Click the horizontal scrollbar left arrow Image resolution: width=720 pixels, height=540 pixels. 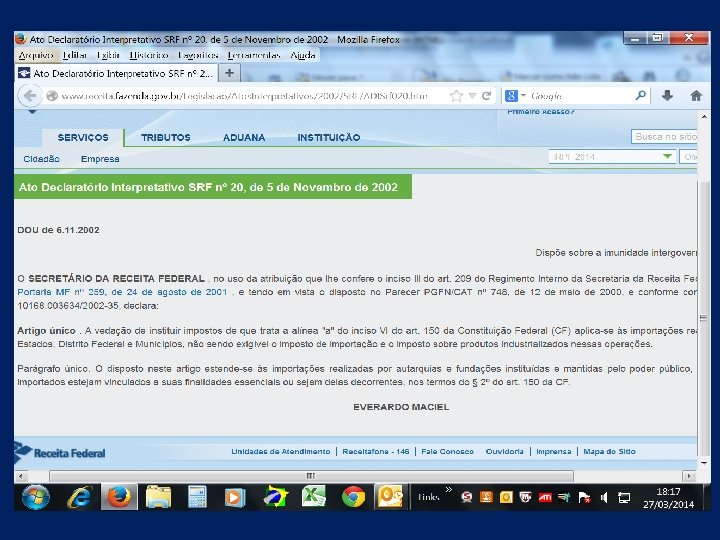click(20, 476)
